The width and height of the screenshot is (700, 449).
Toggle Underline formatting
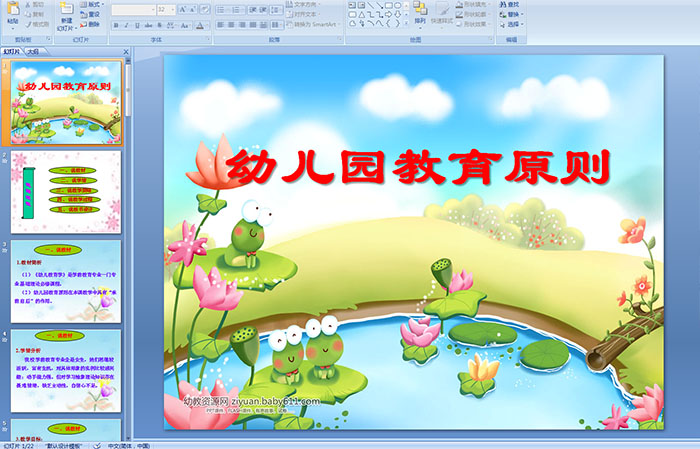tap(137, 25)
